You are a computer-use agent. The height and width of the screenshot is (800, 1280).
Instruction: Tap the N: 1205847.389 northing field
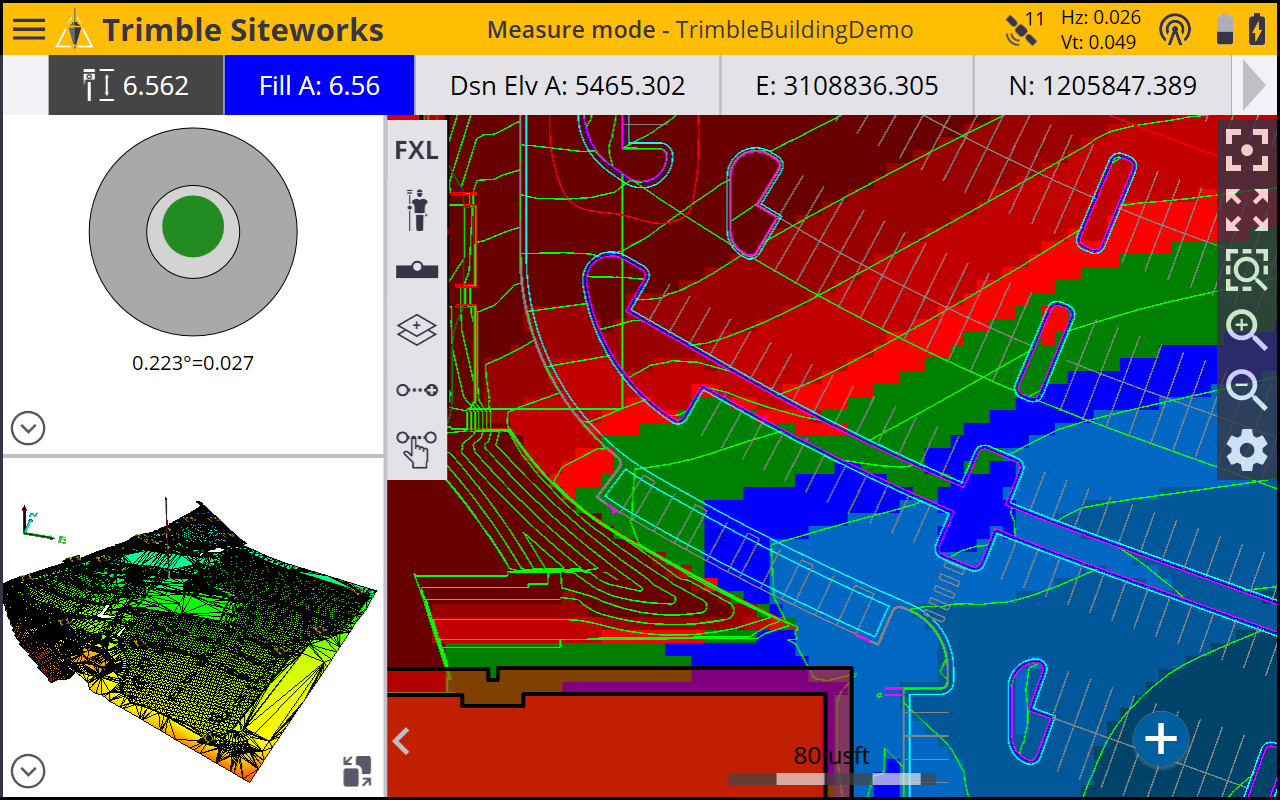[x=1103, y=85]
